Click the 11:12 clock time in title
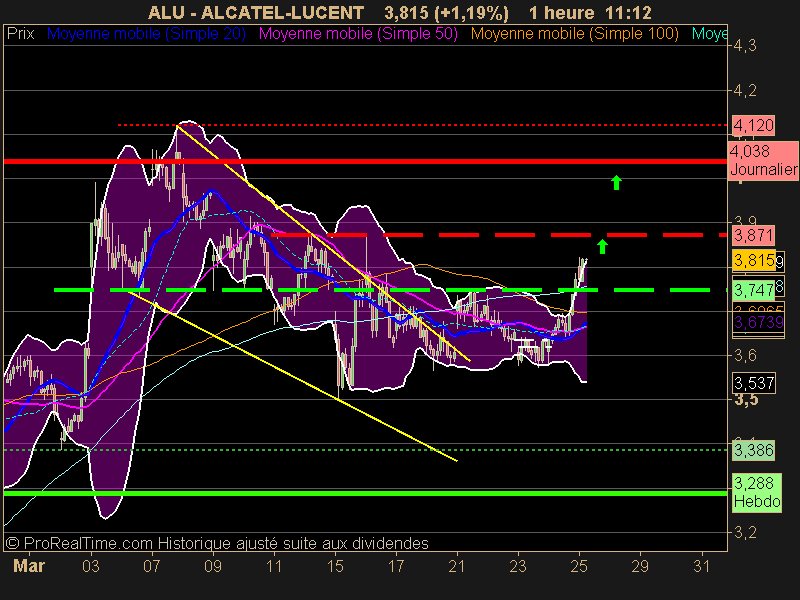Viewport: 800px width, 600px height. point(629,13)
